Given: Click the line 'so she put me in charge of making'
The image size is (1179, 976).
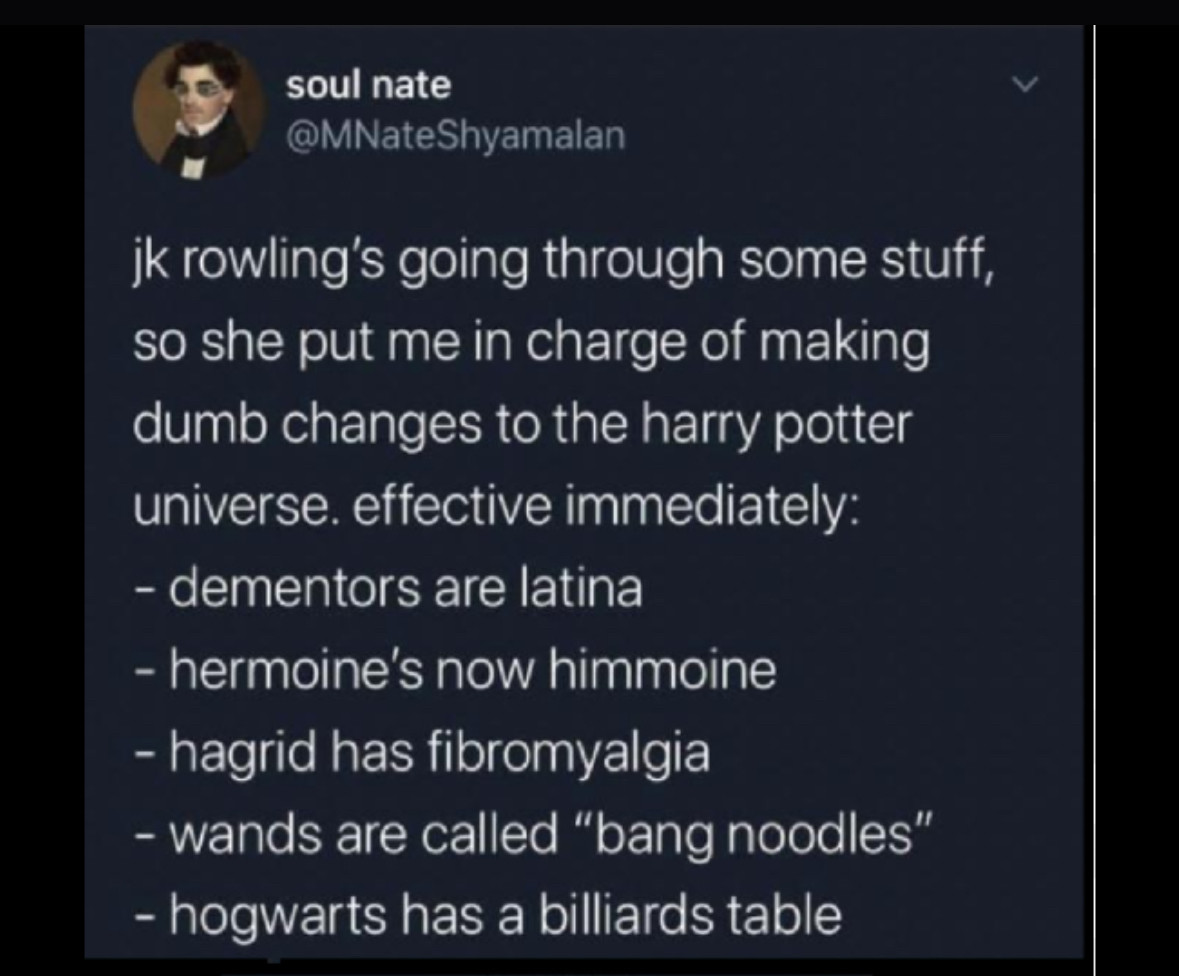Looking at the screenshot, I should coord(532,344).
